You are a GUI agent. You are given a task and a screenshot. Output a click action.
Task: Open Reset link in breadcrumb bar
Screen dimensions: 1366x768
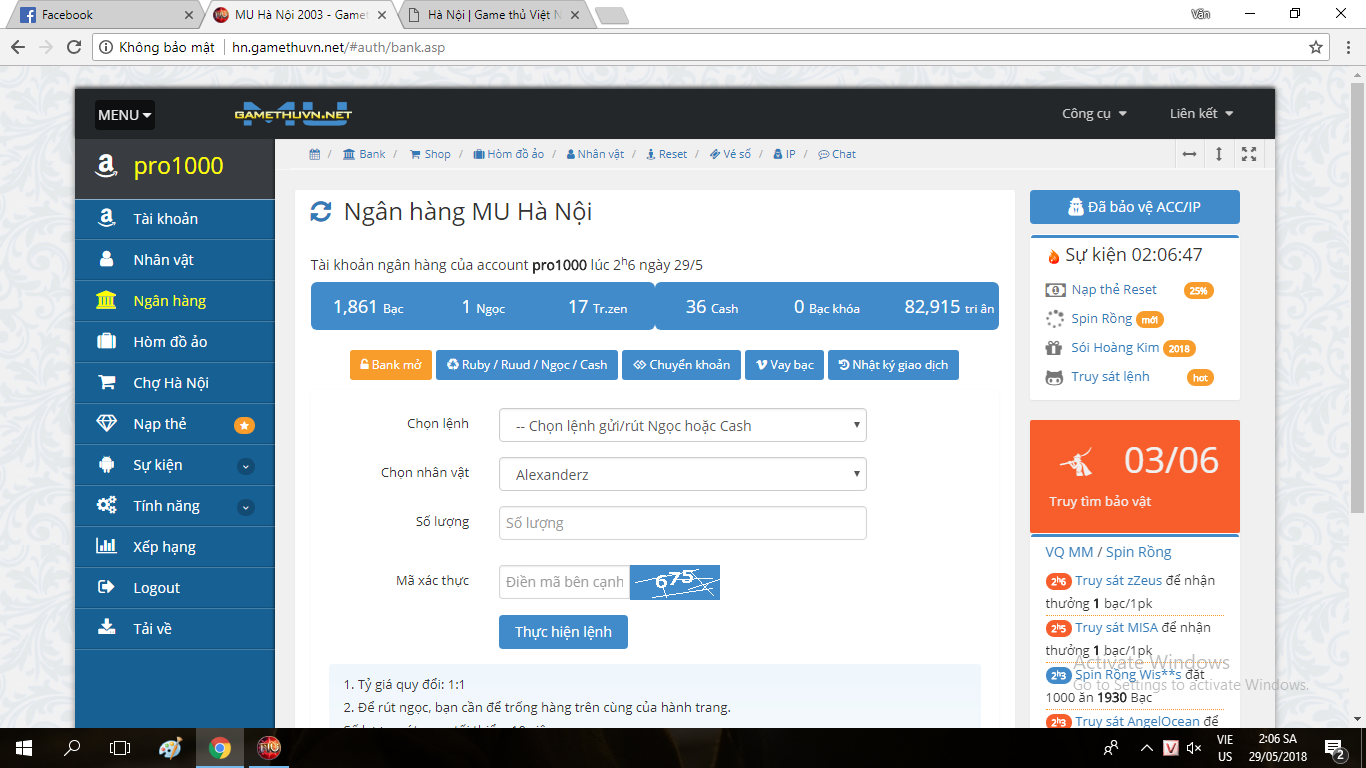666,154
